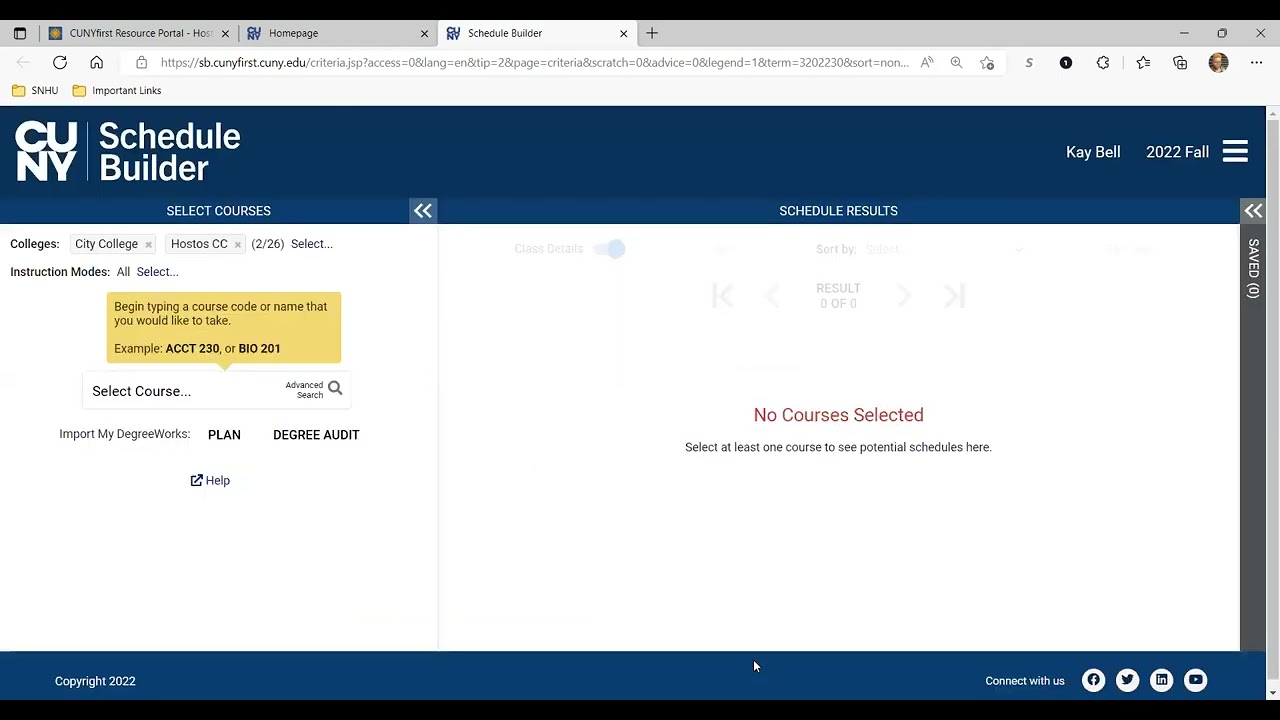Open the SNHU bookmarks folder
The height and width of the screenshot is (720, 1280).
click(35, 91)
